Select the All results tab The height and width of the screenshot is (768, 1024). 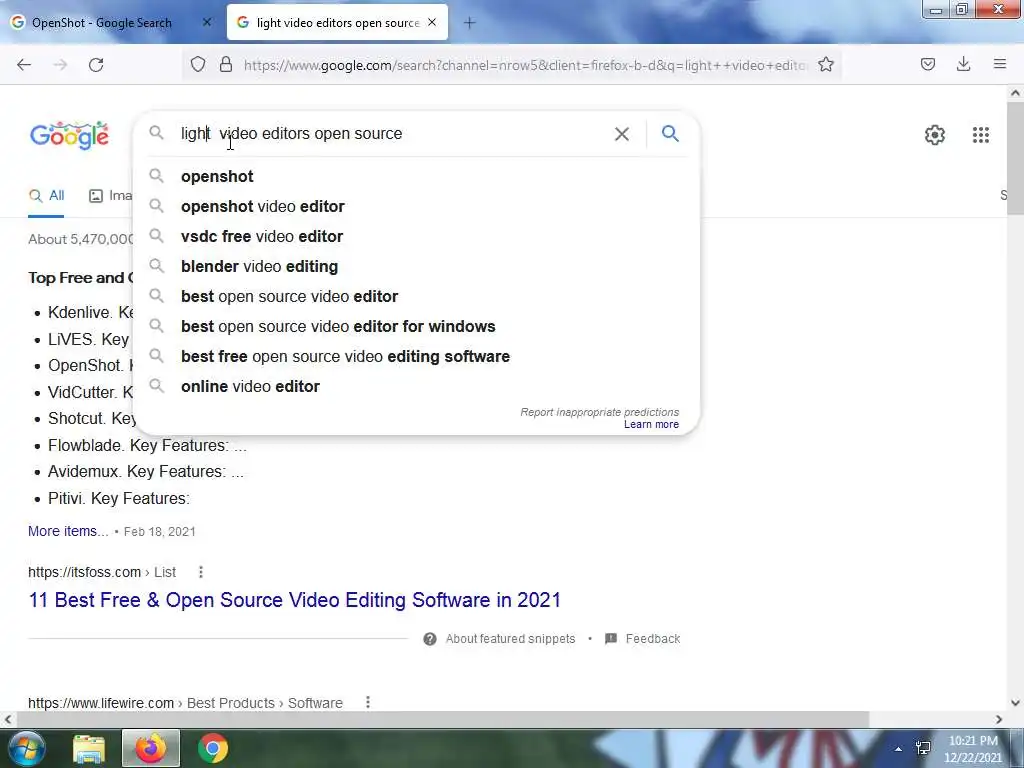(46, 196)
